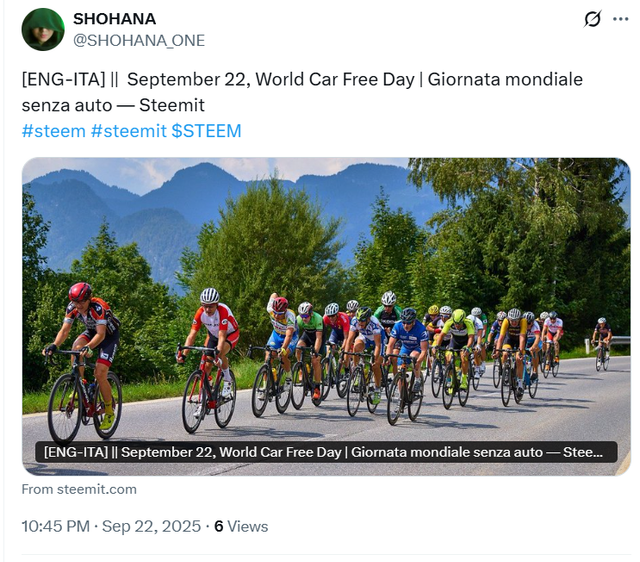This screenshot has height=562, width=640.
Task: Visit the @SHOHANA_ONE handle
Action: click(x=139, y=40)
